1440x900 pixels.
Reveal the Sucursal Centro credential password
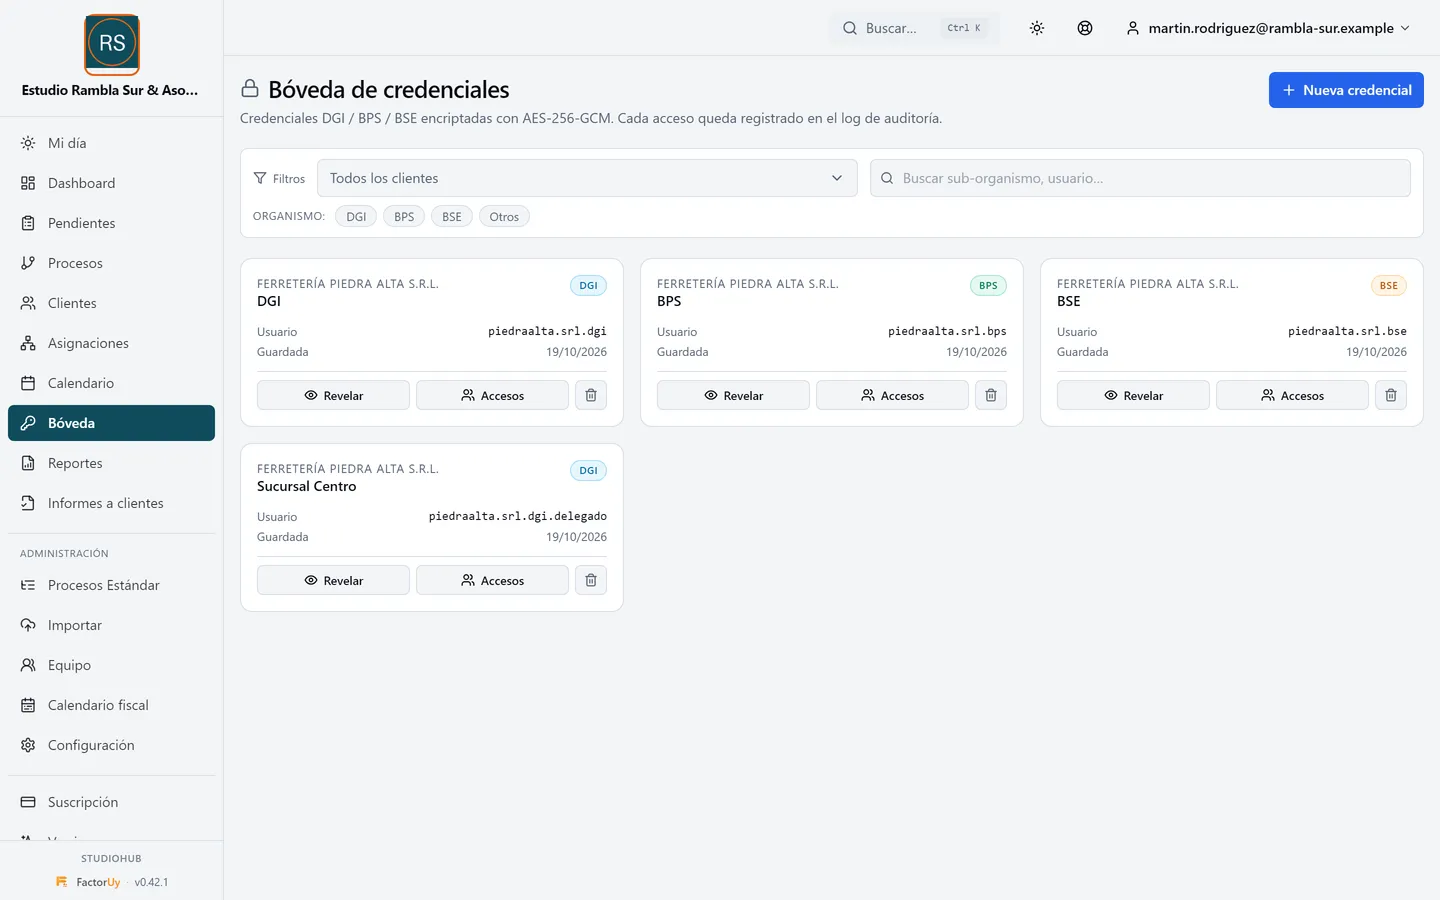(333, 580)
